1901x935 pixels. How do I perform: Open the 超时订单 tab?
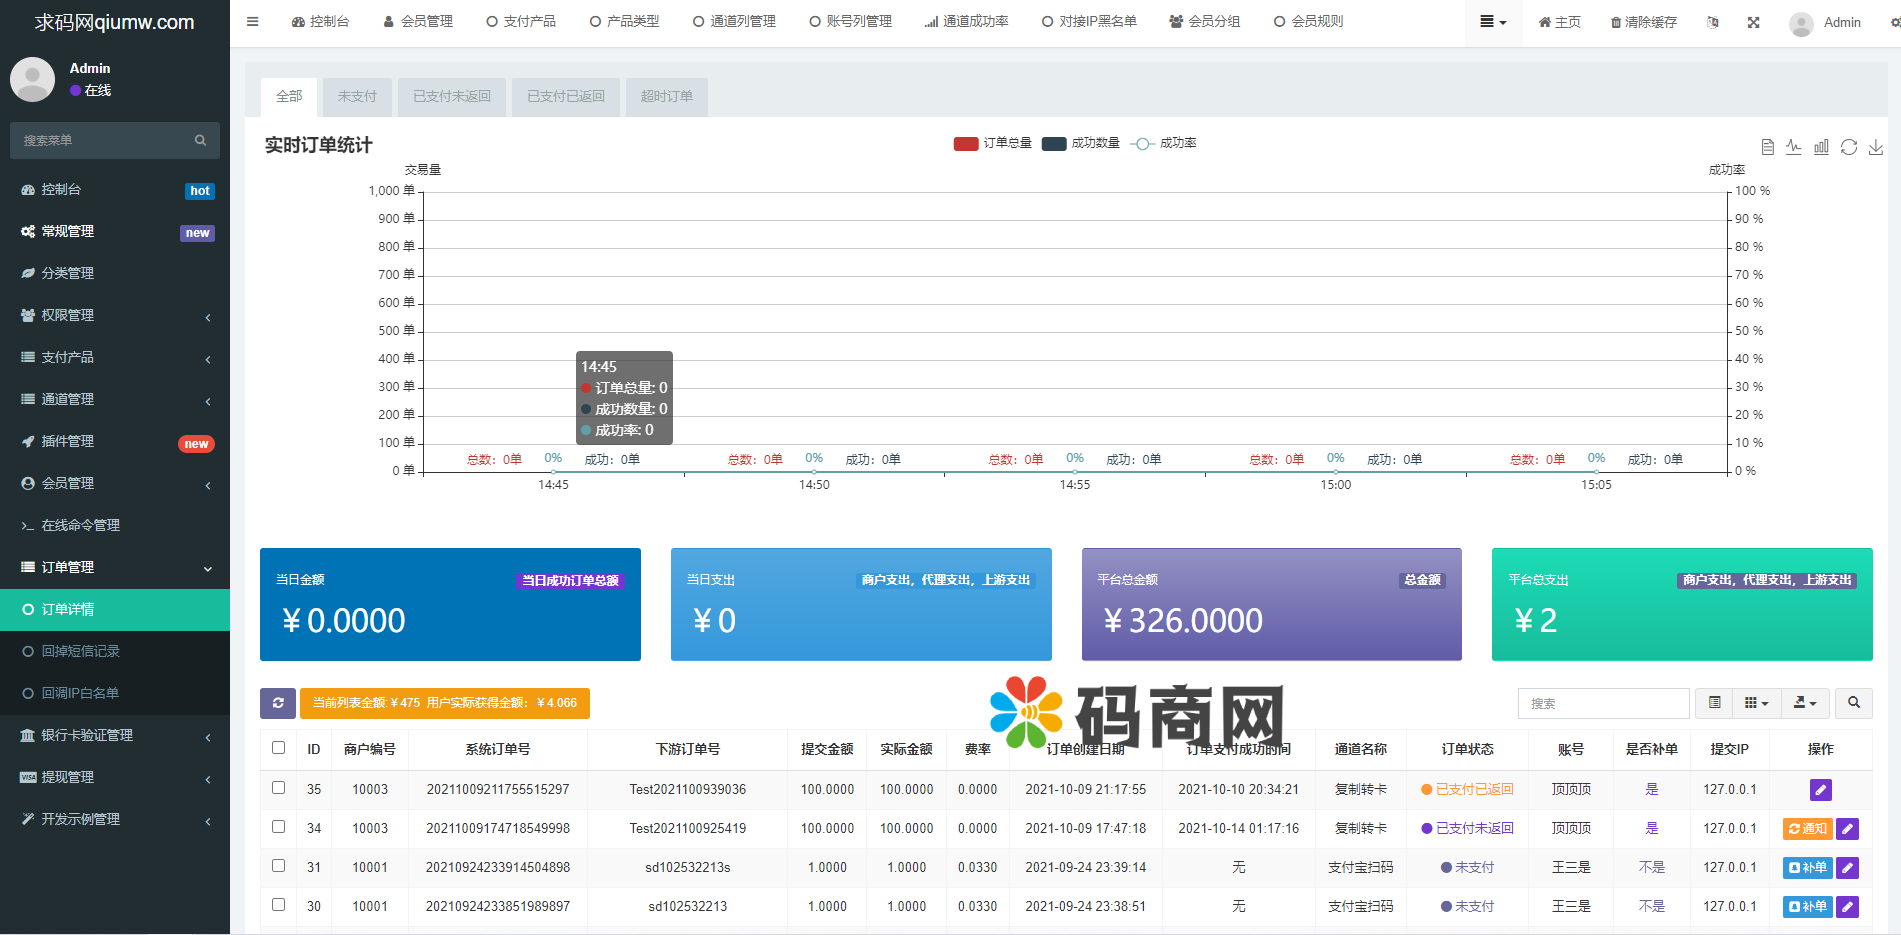pyautogui.click(x=666, y=96)
